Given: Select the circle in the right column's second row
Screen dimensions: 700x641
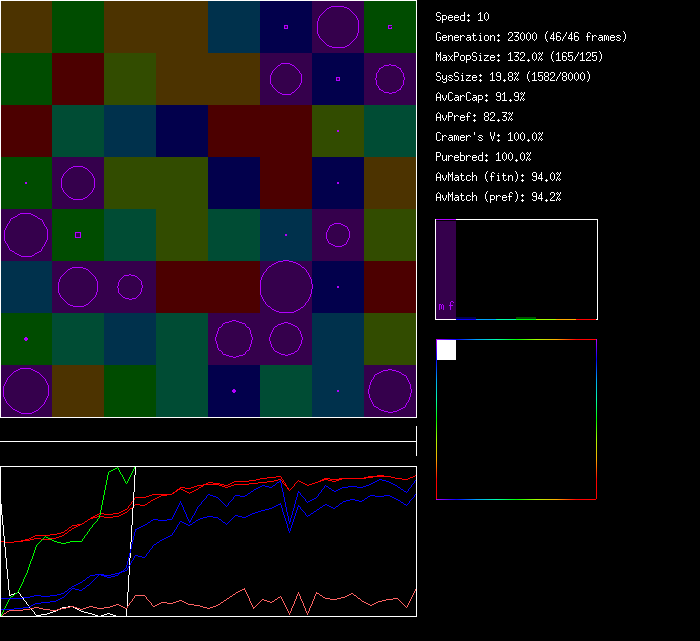Looking at the screenshot, I should click(x=390, y=79).
